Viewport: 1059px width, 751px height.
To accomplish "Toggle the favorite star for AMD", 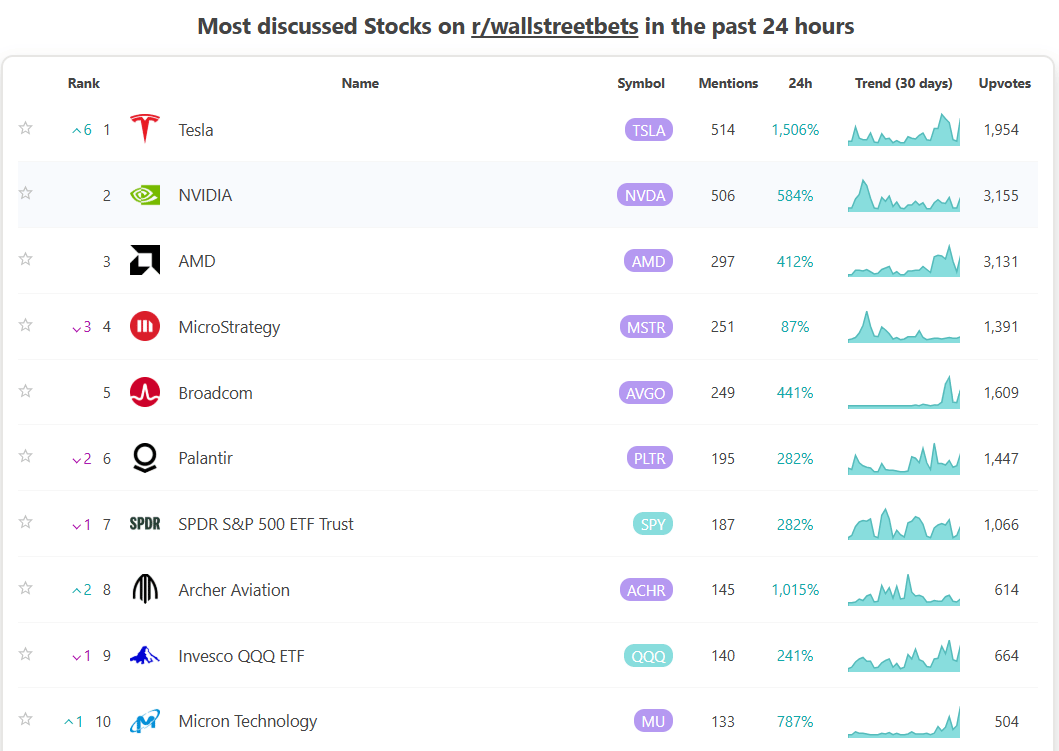I will 26,259.
